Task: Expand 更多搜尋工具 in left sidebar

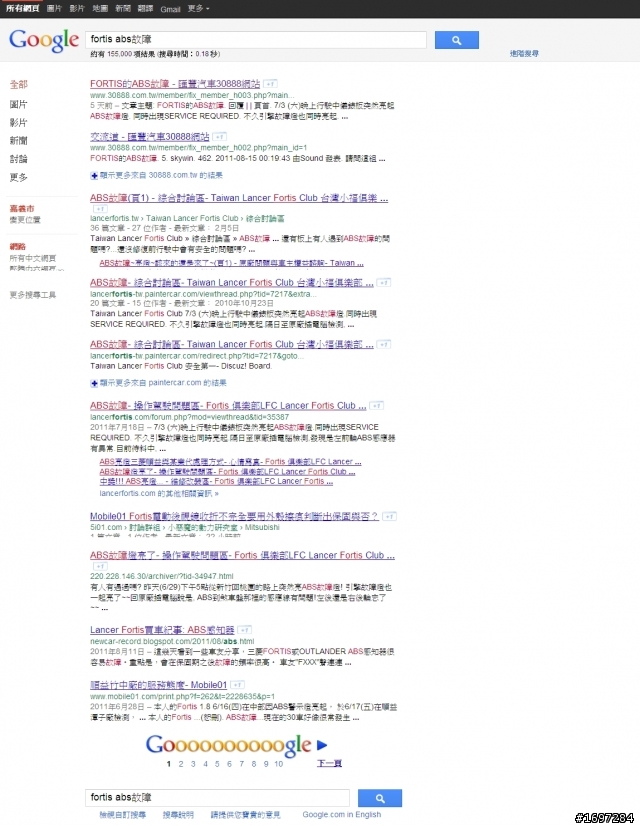Action: click(x=33, y=295)
